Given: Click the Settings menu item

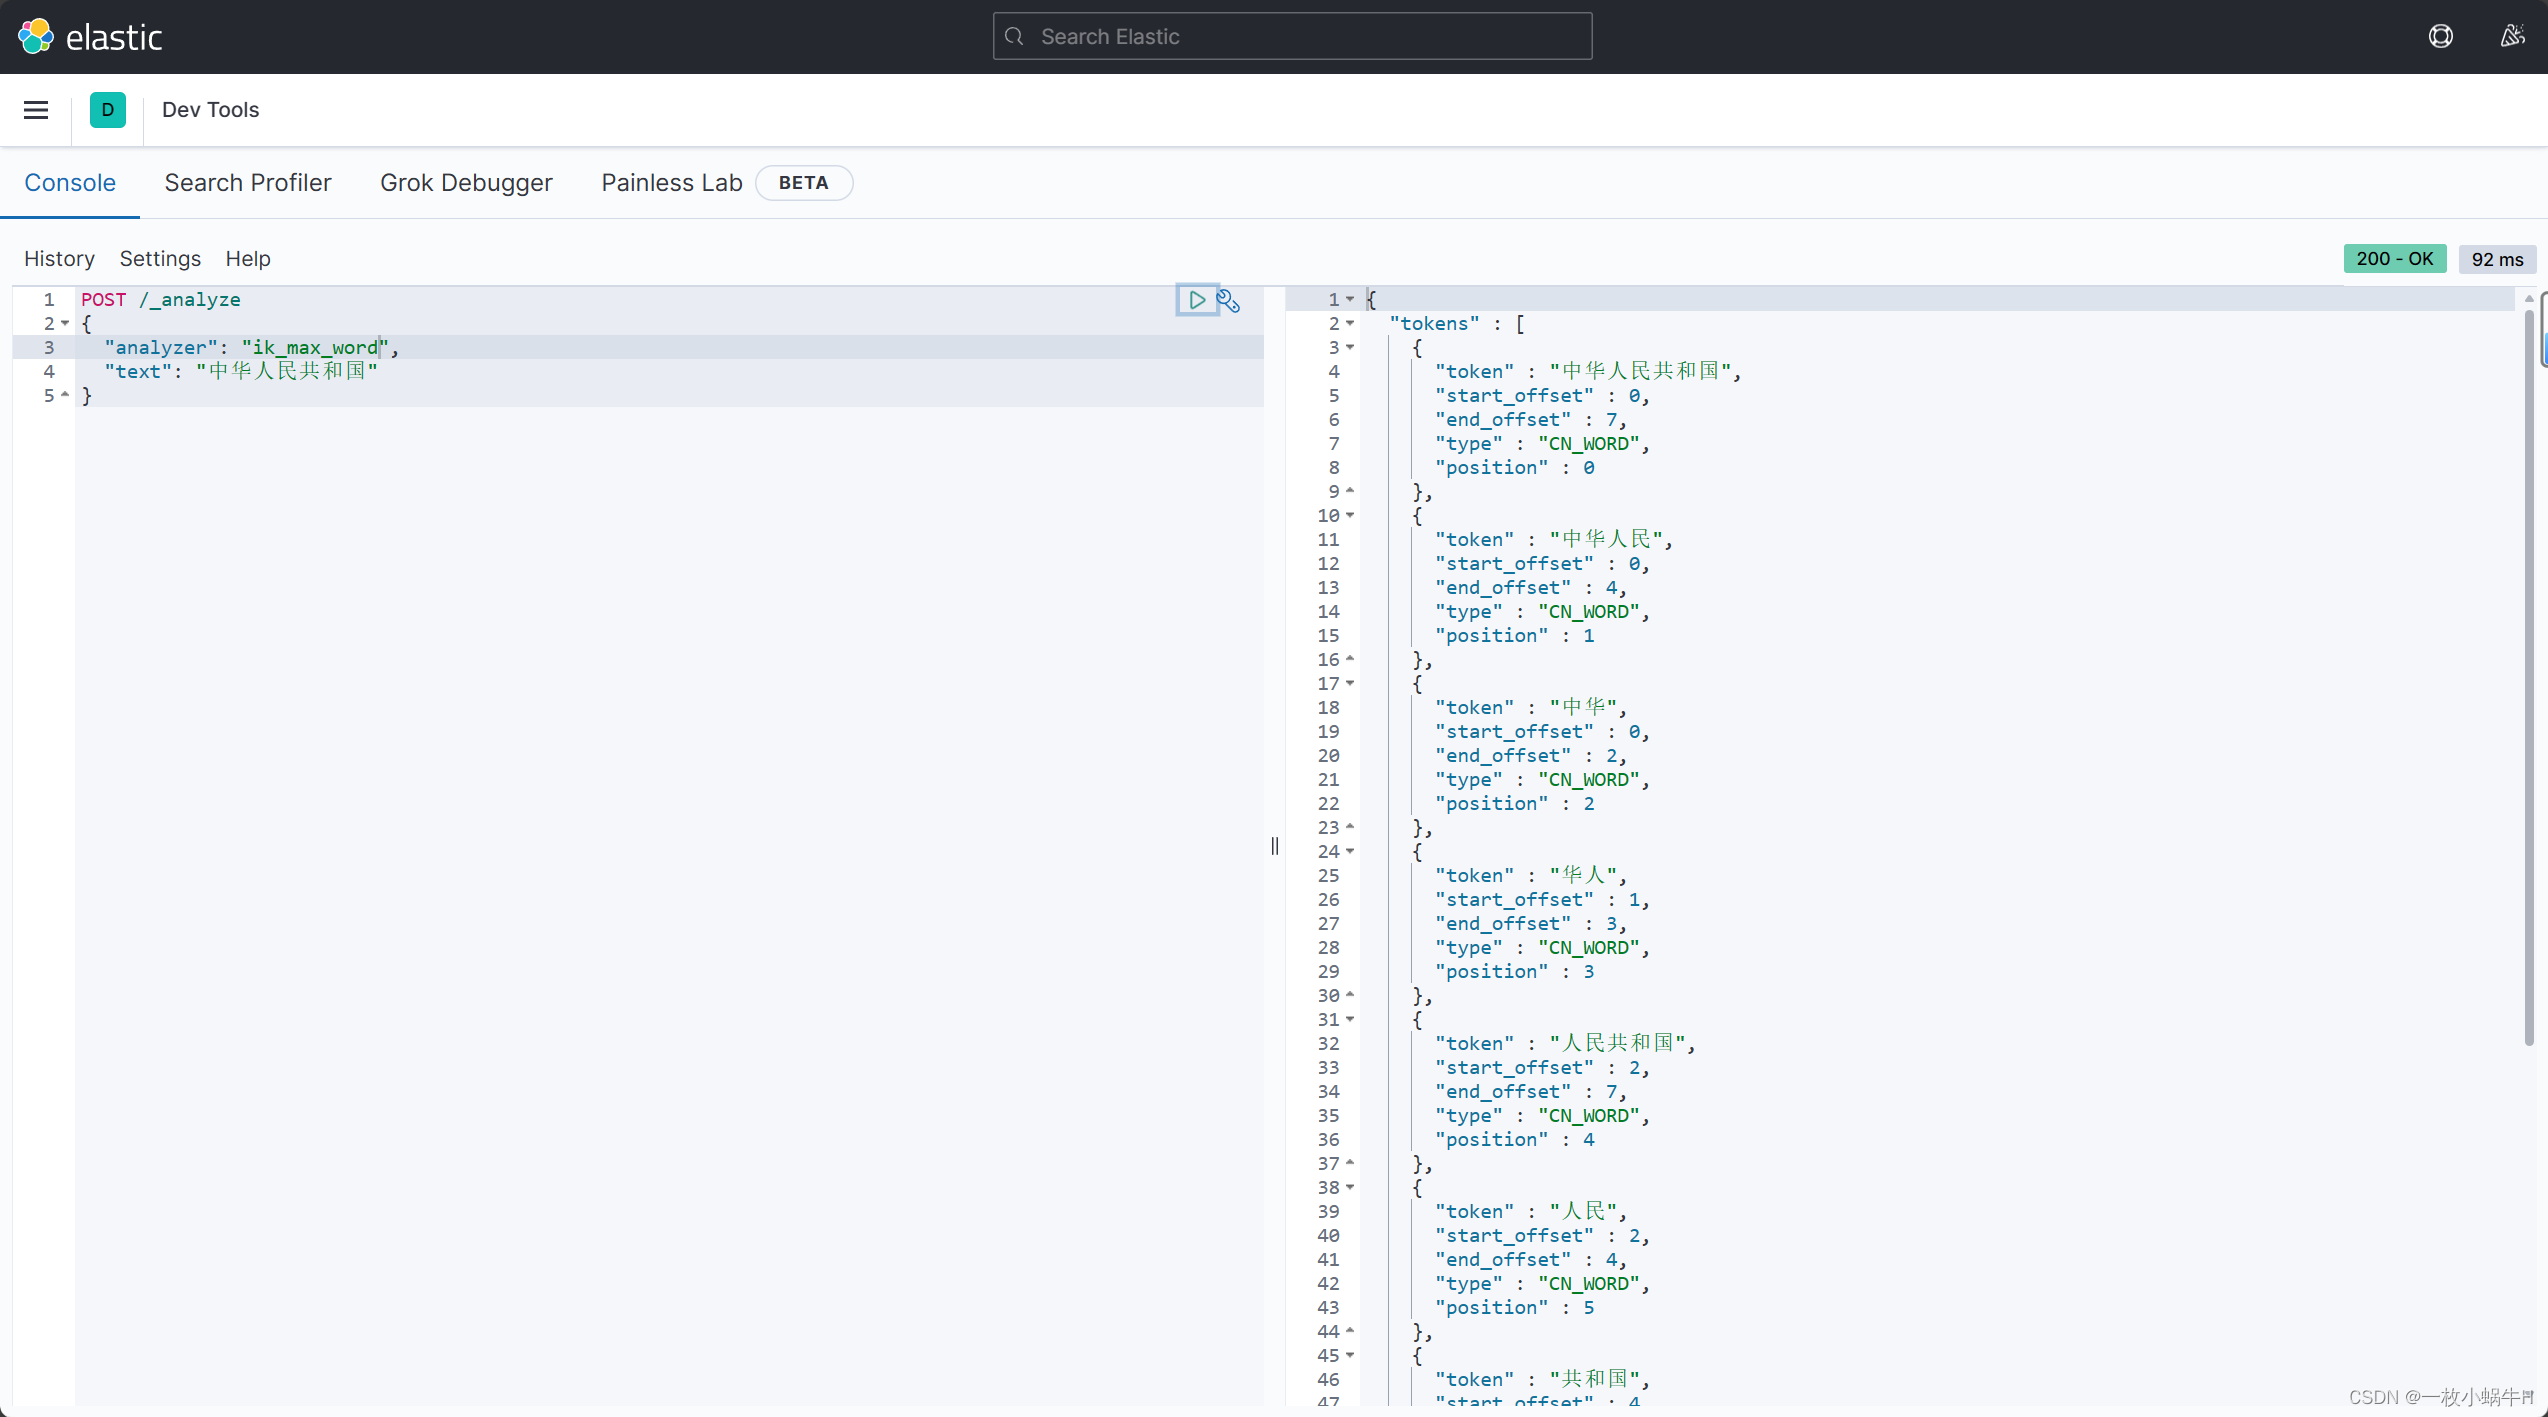Looking at the screenshot, I should pyautogui.click(x=159, y=257).
